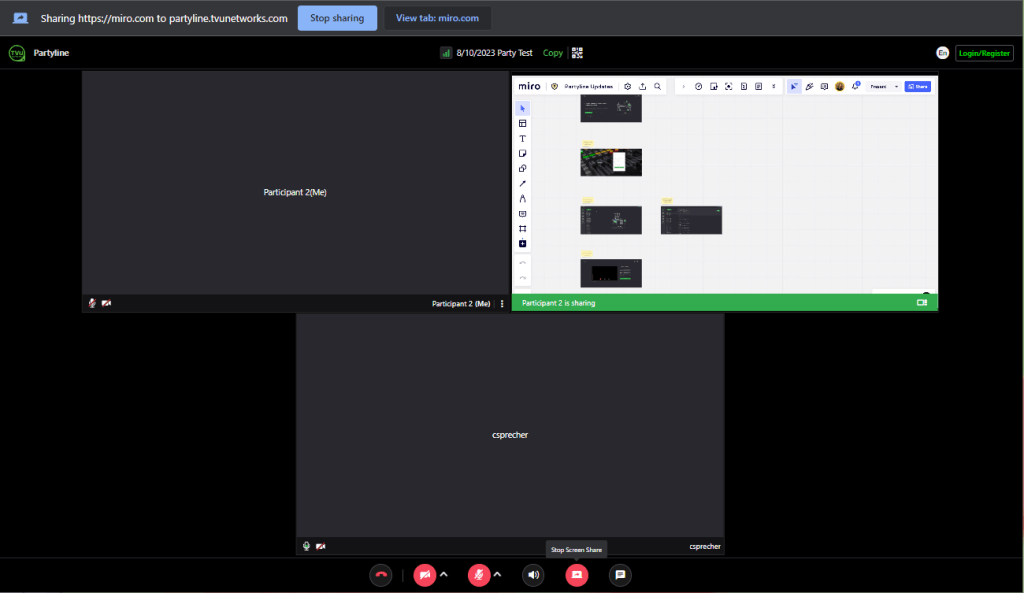The image size is (1024, 593).
Task: Open the chat panel
Action: point(620,575)
